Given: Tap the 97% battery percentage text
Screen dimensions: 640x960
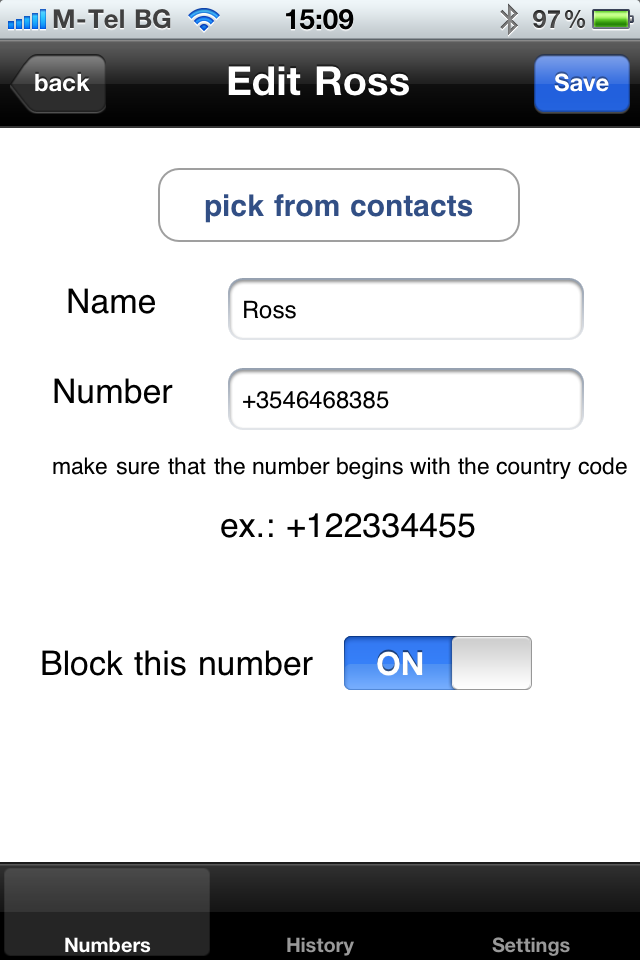Looking at the screenshot, I should (x=558, y=20).
